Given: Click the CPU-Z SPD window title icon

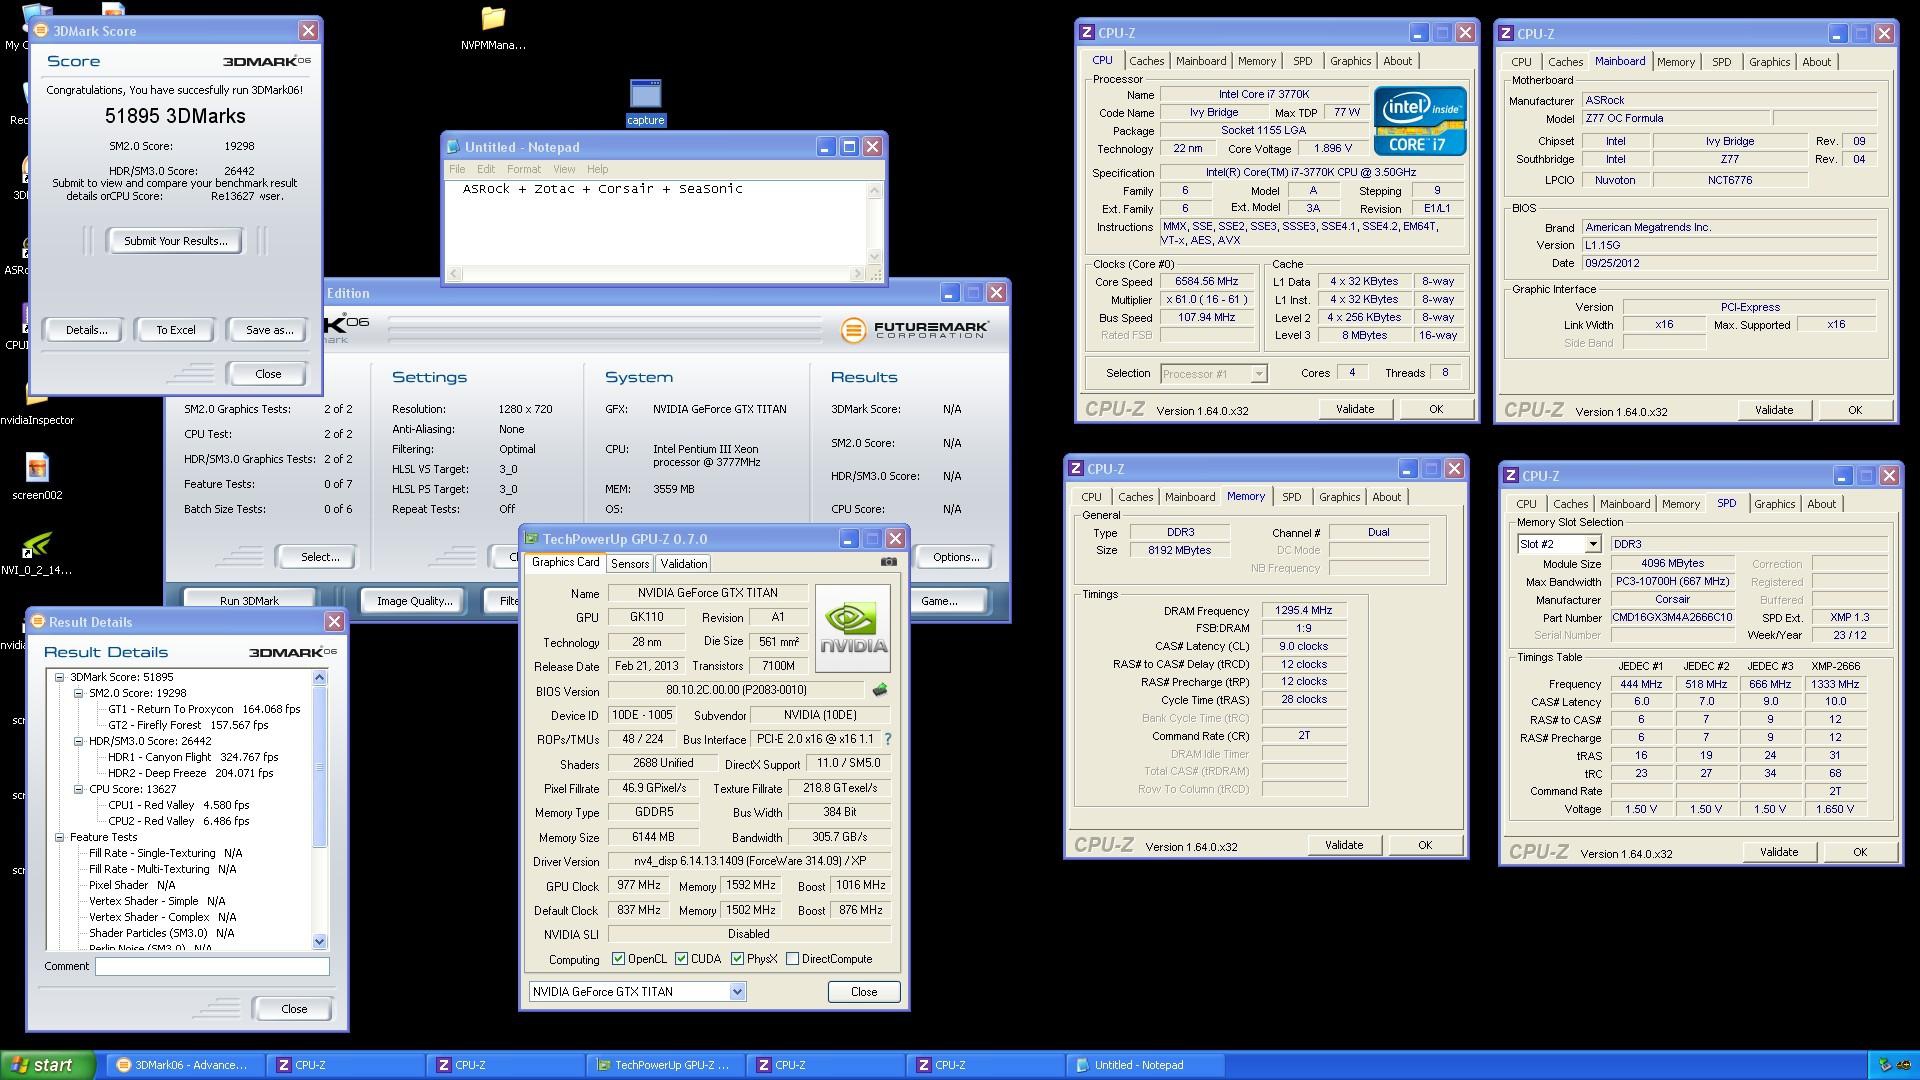Looking at the screenshot, I should tap(1511, 475).
